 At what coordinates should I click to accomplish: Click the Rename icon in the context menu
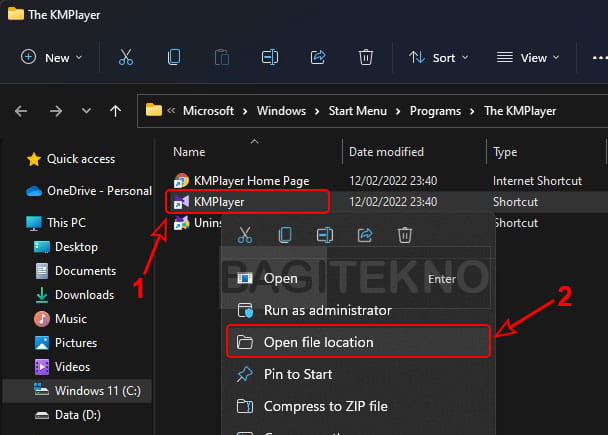pos(325,235)
